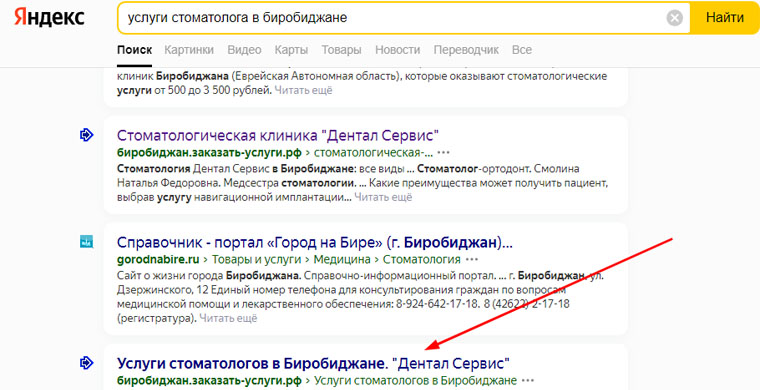Click favicon of Стоматологическая клиника "Дентал Сервис" result

(x=86, y=135)
